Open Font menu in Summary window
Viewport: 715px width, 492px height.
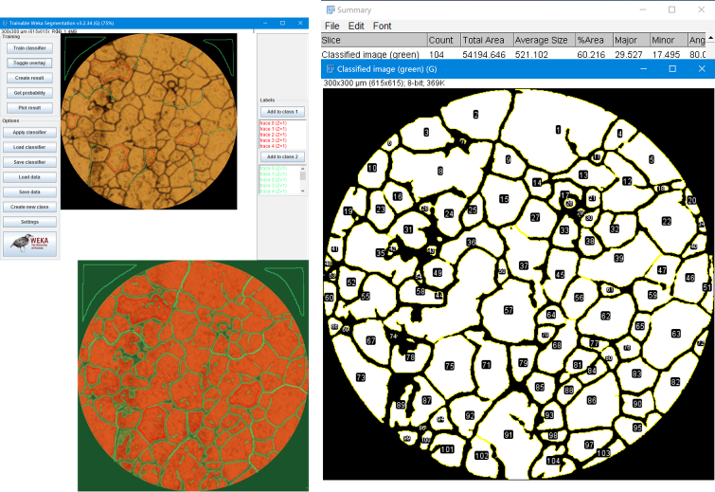[x=382, y=26]
